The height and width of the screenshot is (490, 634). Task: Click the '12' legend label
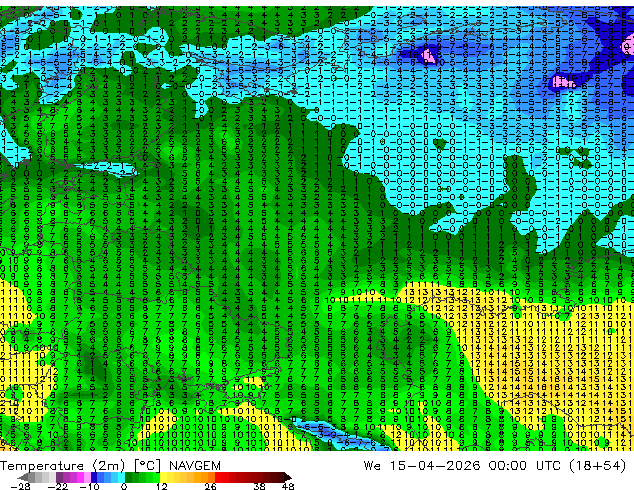tap(162, 486)
